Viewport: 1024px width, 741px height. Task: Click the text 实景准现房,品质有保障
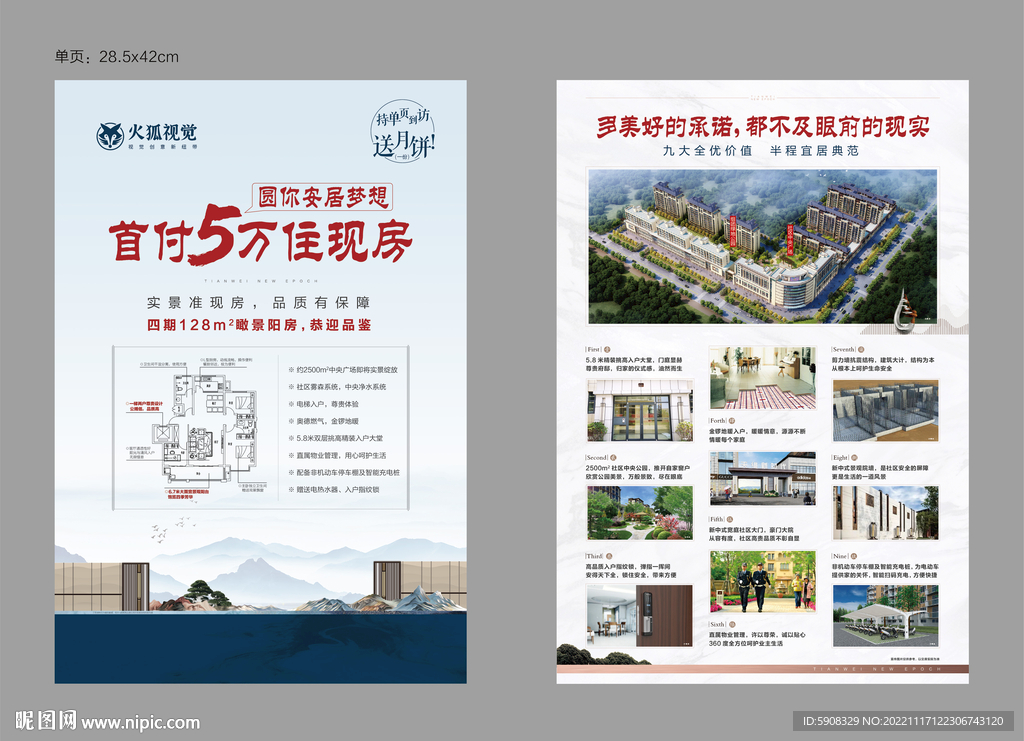point(259,303)
